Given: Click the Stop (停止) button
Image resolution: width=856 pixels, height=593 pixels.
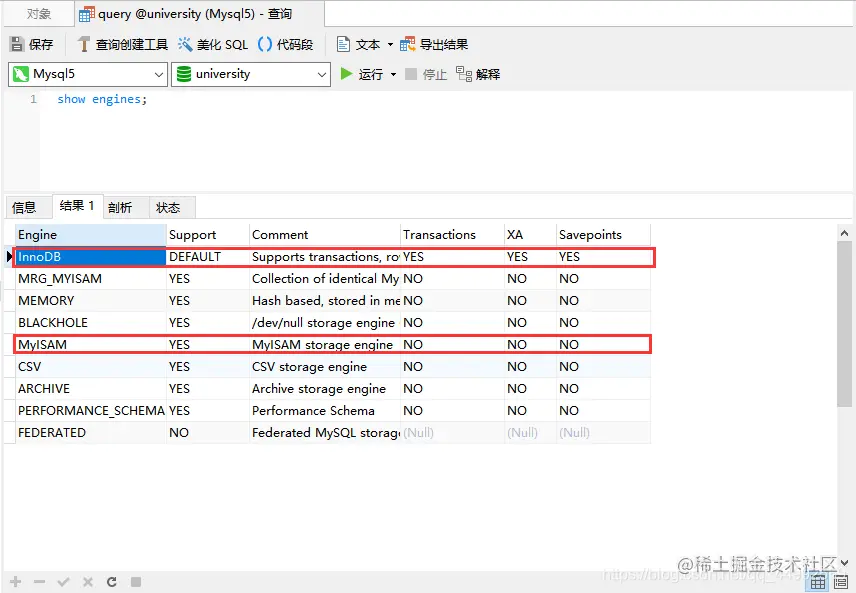Looking at the screenshot, I should point(426,74).
